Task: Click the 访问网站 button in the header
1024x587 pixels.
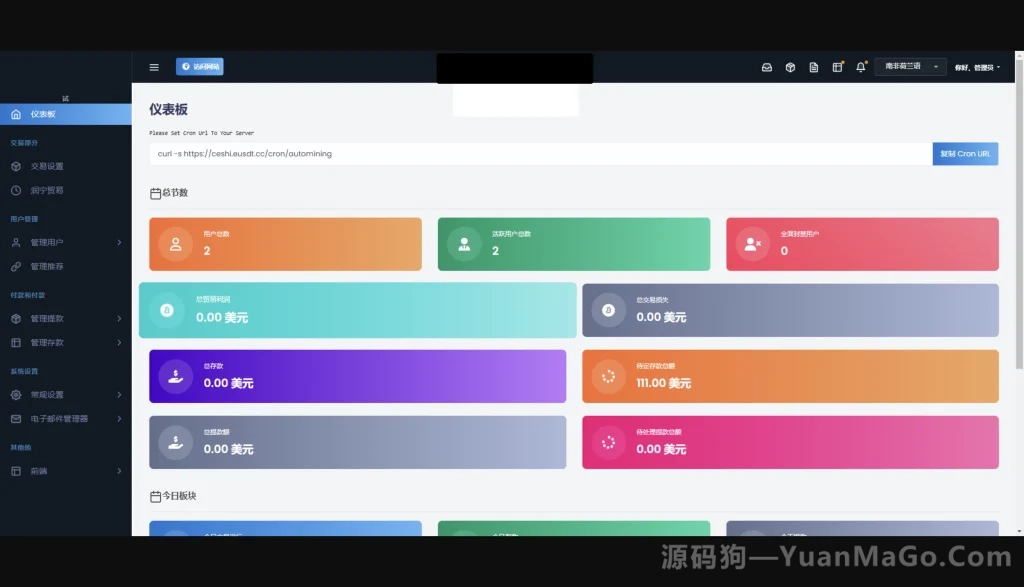Action: 201,66
